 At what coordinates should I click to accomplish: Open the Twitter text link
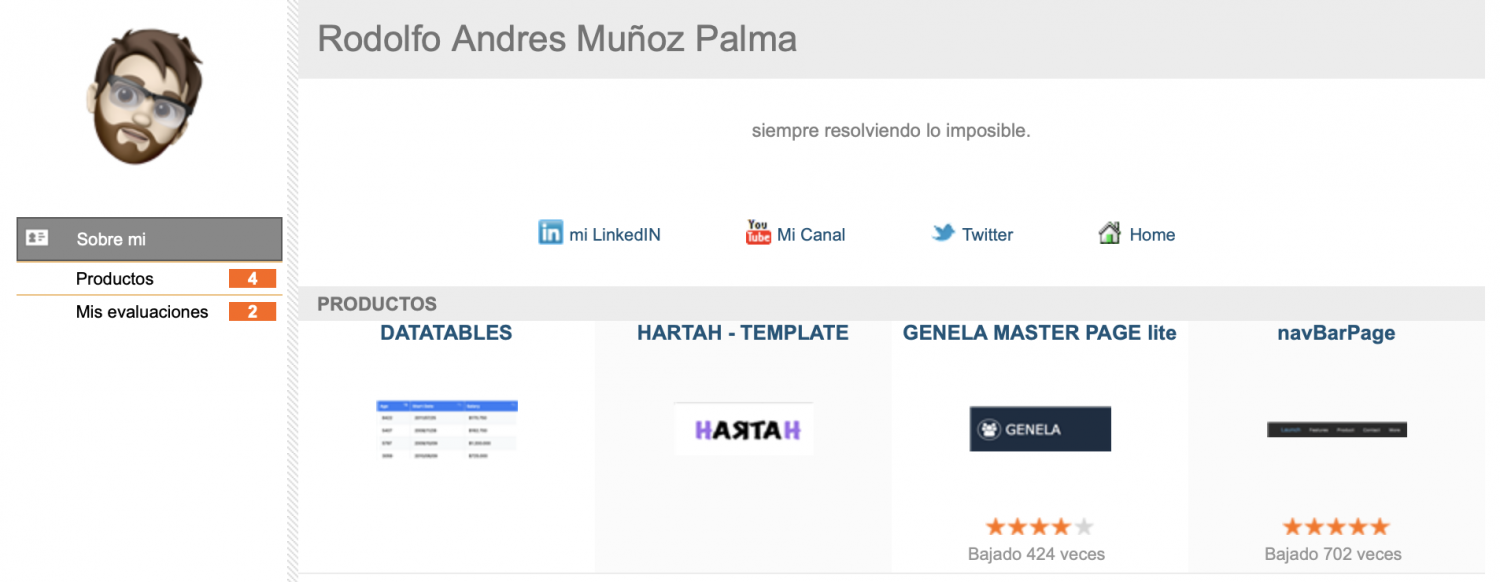[987, 235]
